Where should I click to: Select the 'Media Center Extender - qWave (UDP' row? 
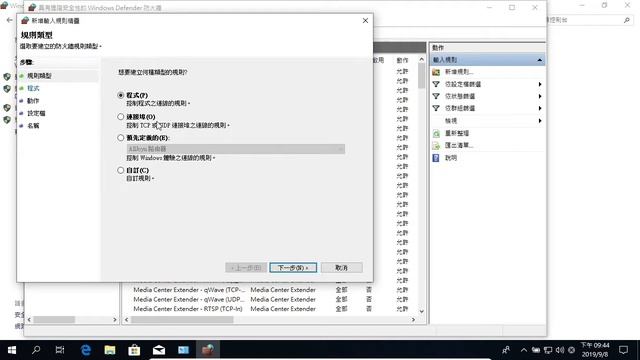[271, 300]
